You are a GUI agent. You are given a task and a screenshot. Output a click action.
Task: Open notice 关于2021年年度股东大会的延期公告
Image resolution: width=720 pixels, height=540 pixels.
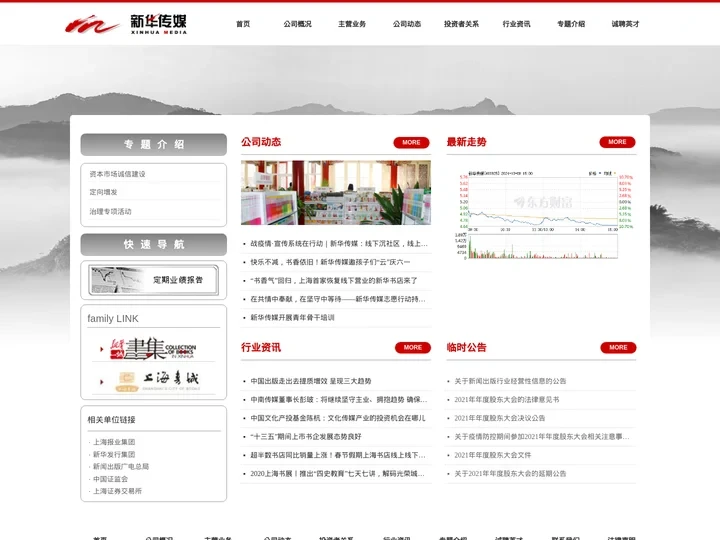tap(510, 473)
